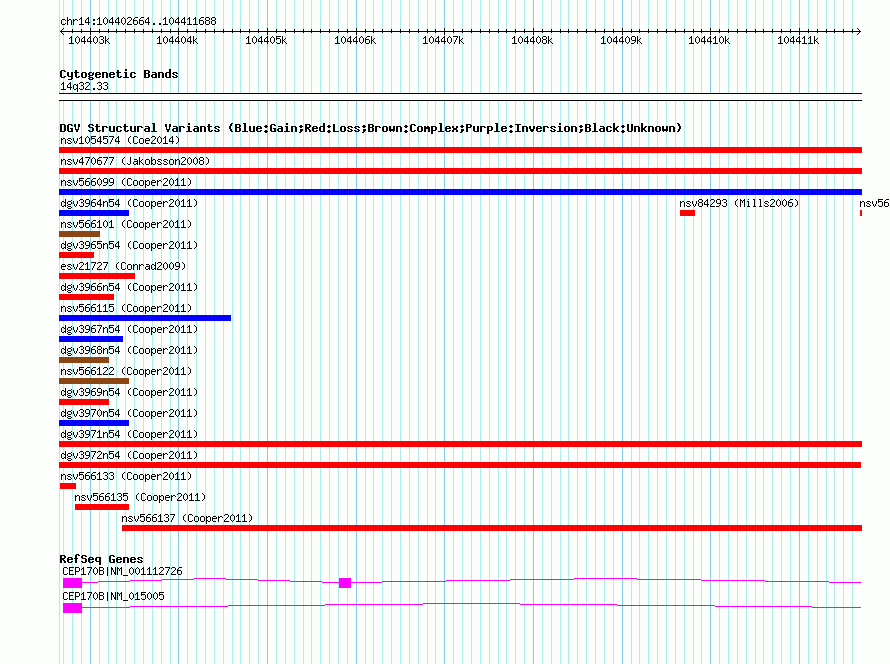
Task: Select the dgv3972n54 long red bar
Action: pyautogui.click(x=460, y=465)
